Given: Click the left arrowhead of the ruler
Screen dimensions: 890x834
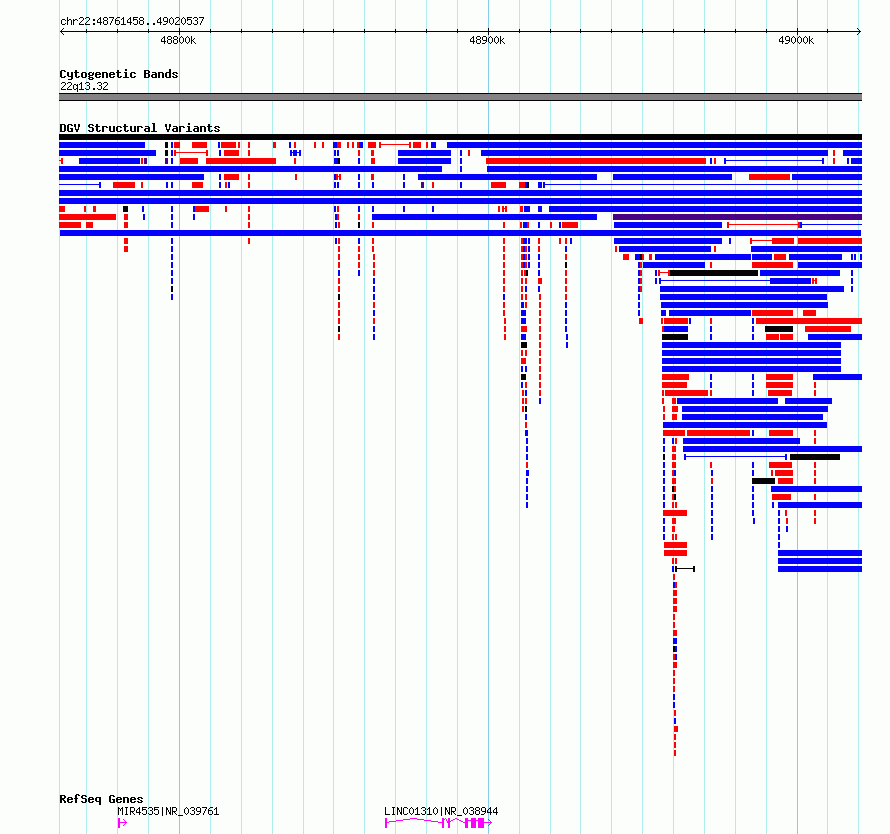Looking at the screenshot, I should coord(62,31).
